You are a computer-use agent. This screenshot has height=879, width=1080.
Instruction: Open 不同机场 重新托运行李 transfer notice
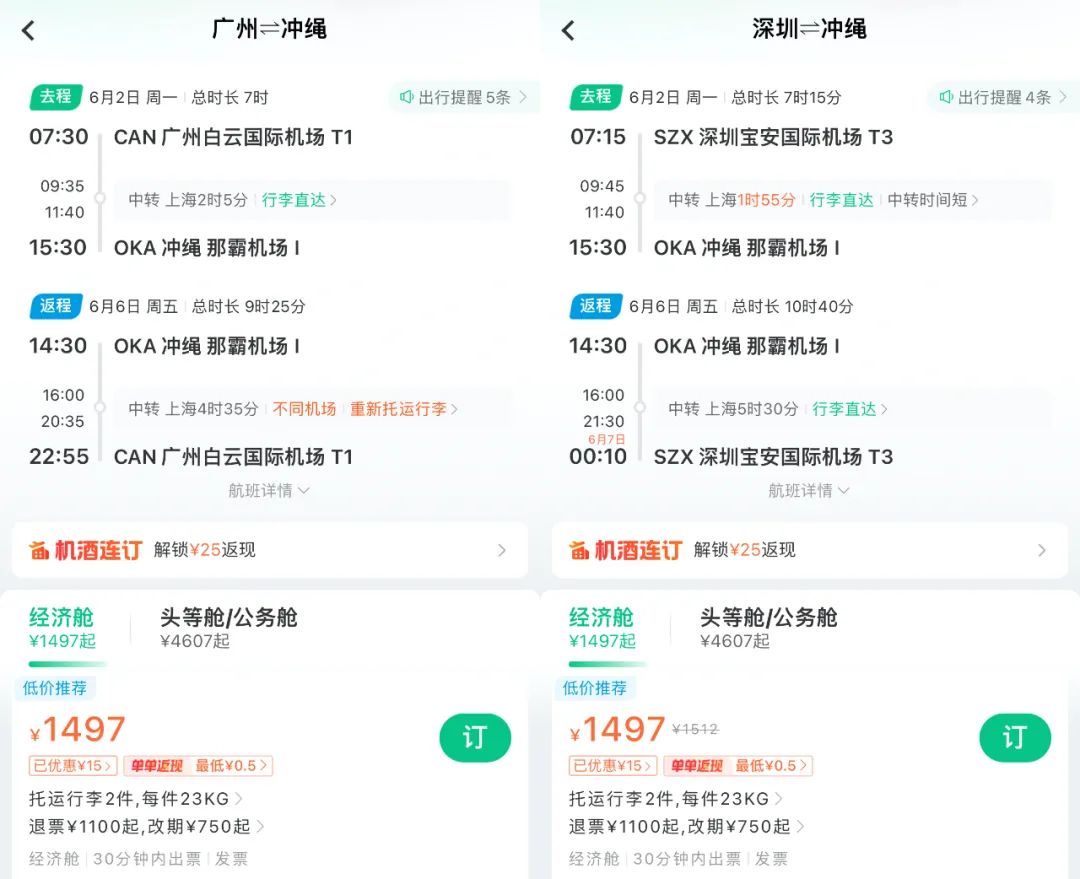click(x=312, y=409)
